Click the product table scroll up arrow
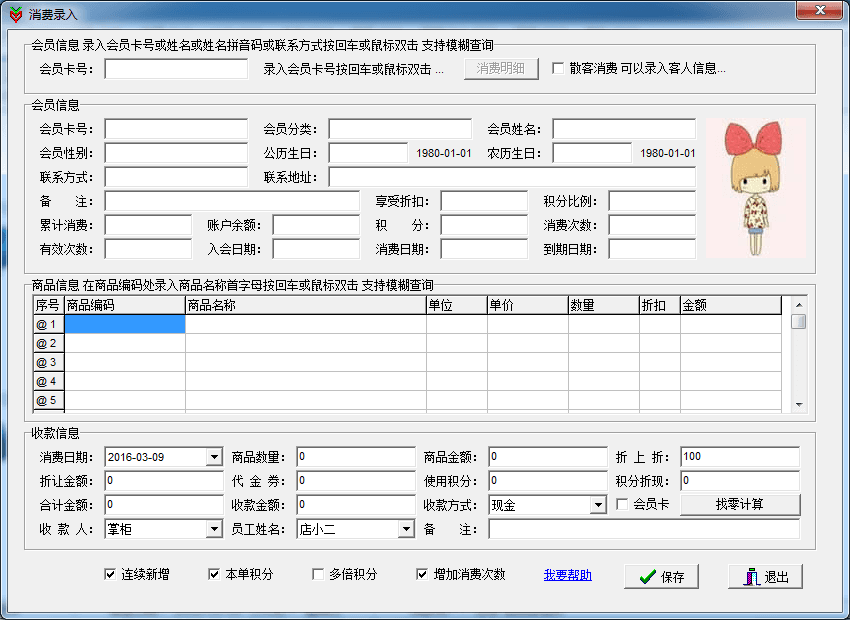This screenshot has width=850, height=620. pyautogui.click(x=799, y=305)
